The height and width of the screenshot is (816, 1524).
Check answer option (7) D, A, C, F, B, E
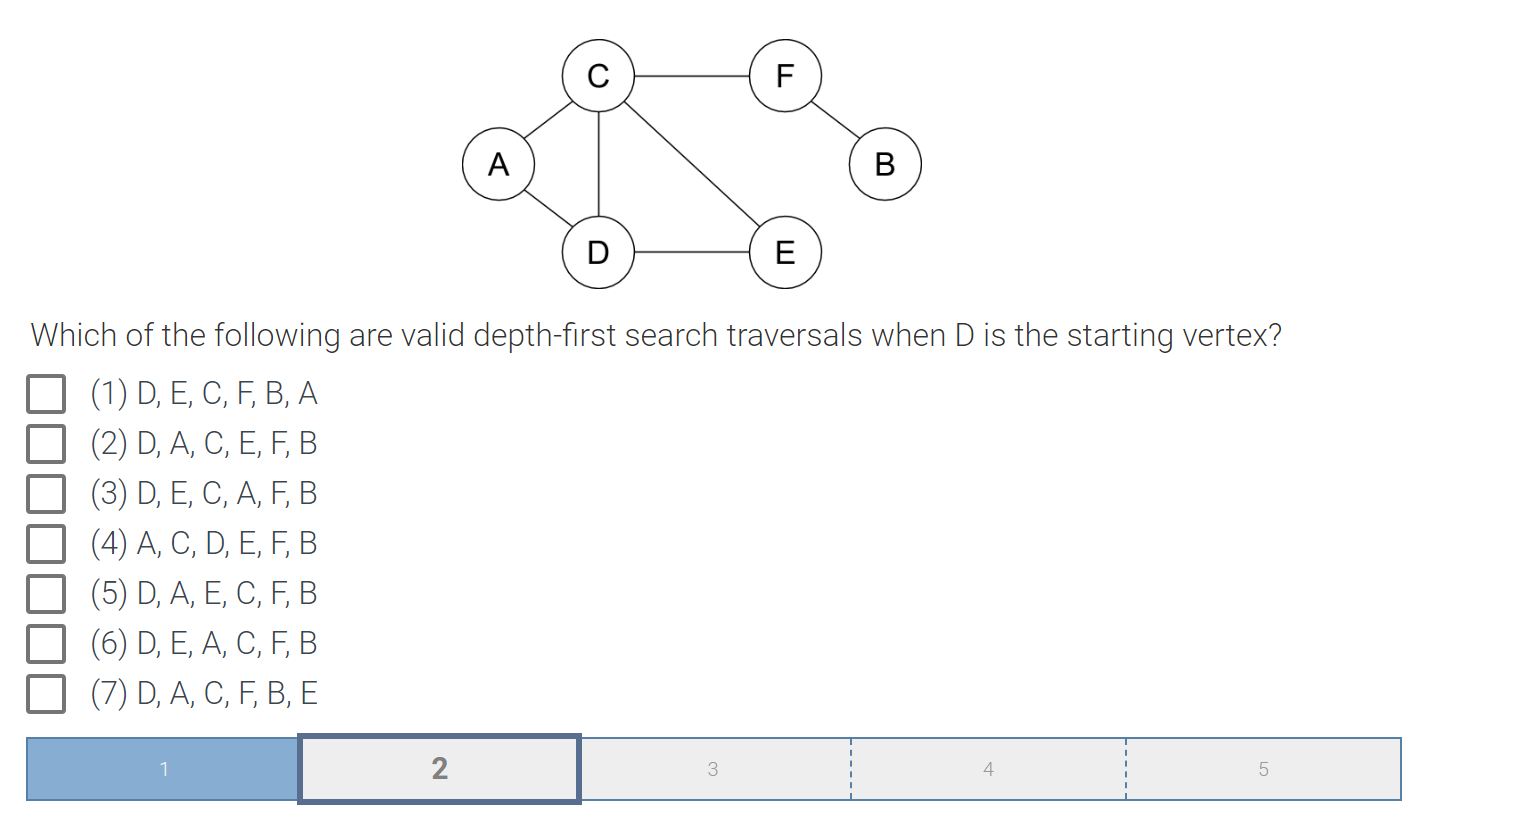46,693
